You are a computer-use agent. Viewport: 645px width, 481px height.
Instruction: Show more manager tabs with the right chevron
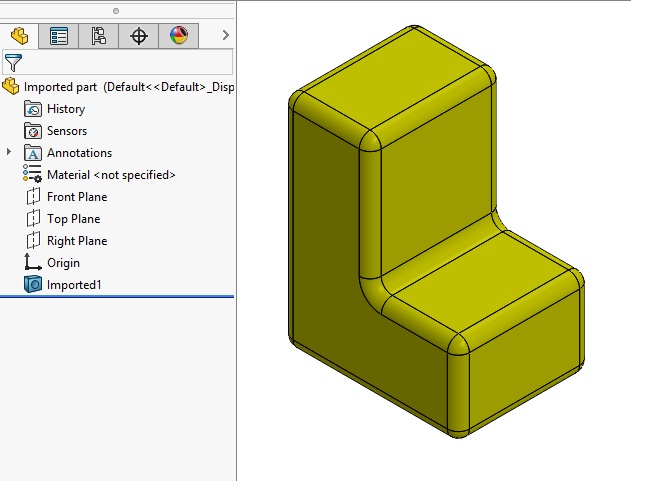coord(225,35)
